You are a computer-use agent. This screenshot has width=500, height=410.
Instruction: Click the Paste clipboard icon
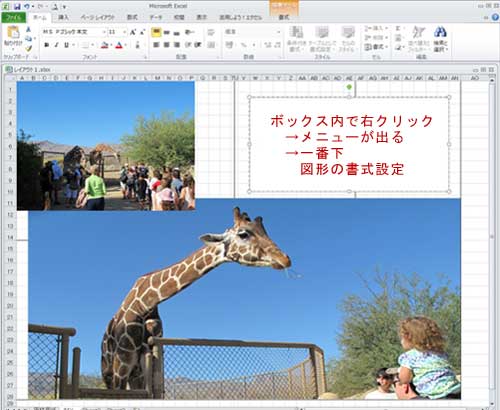click(x=13, y=33)
